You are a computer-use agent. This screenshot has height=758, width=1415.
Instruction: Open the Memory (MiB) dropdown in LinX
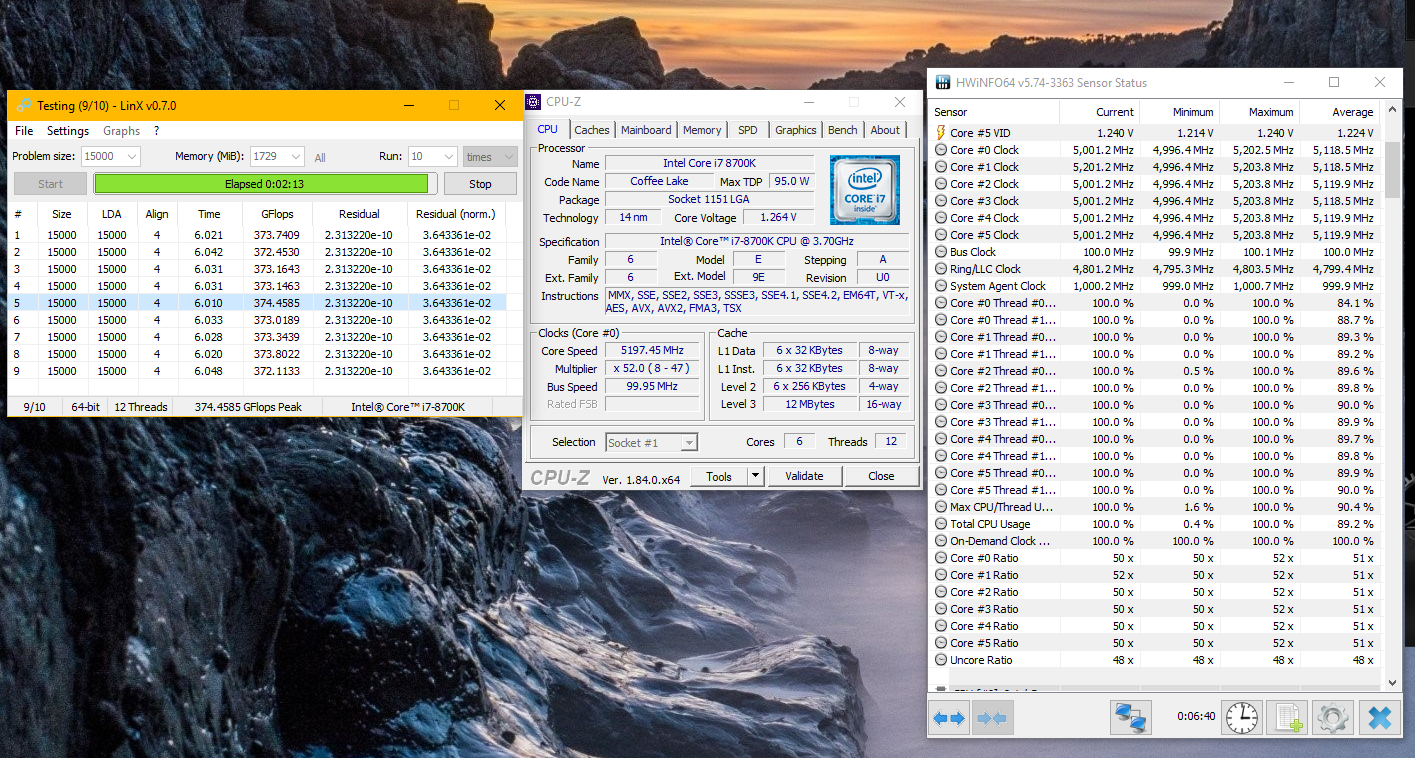click(276, 156)
